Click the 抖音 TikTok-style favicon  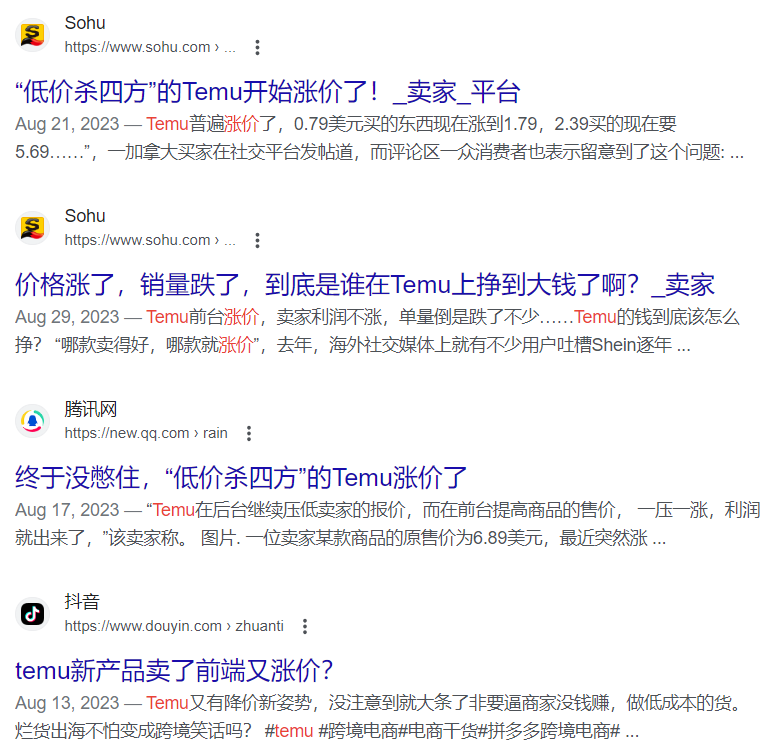coord(32,614)
